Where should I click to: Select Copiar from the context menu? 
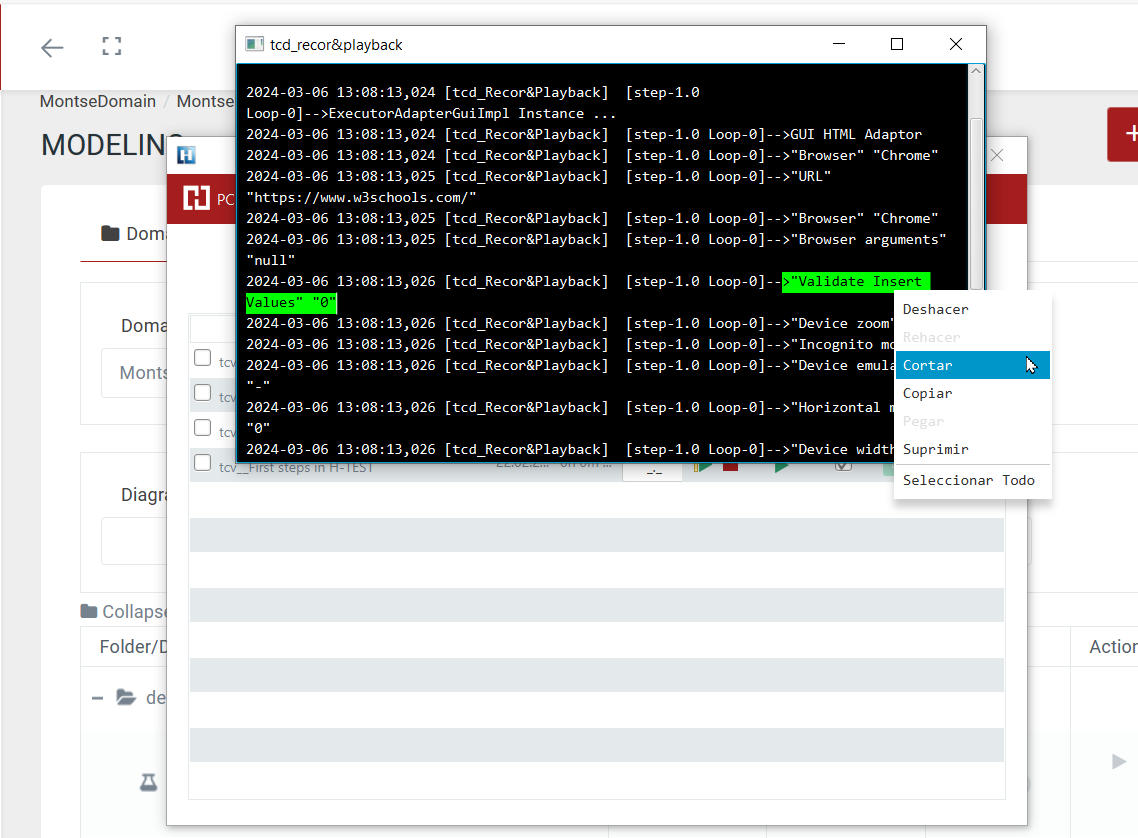tap(927, 393)
